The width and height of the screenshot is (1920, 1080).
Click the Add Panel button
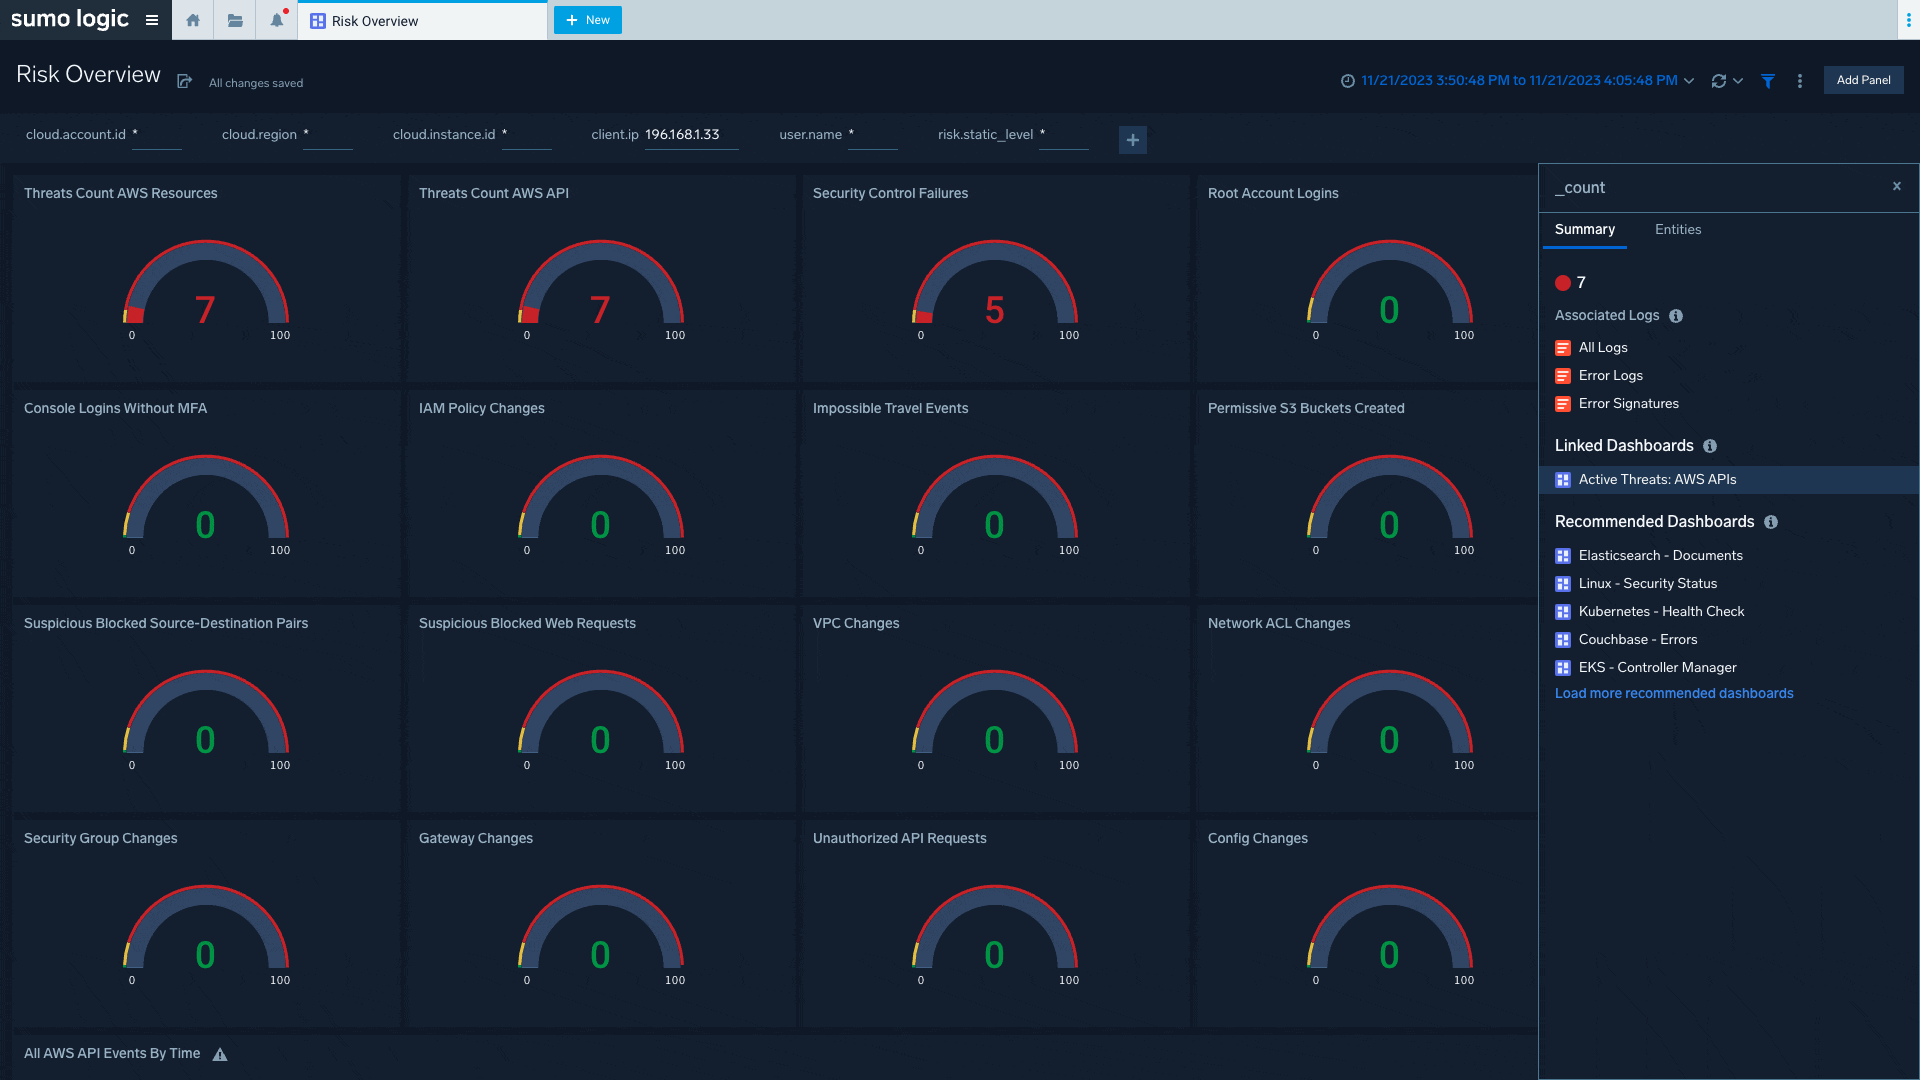coord(1863,80)
